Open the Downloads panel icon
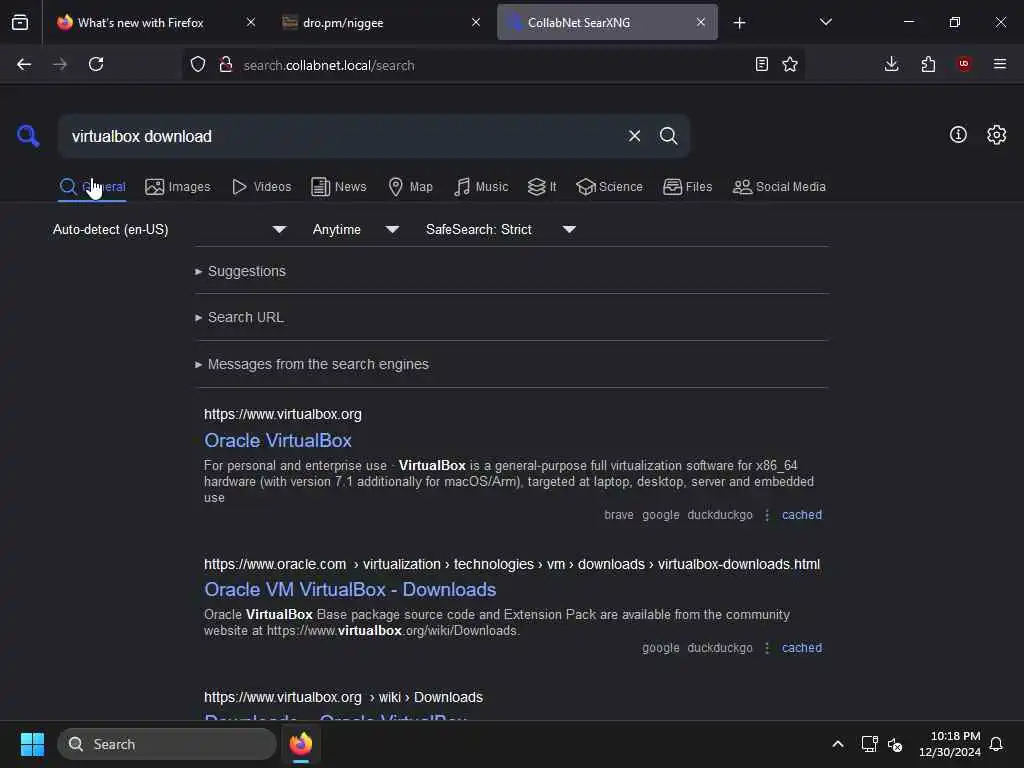Image resolution: width=1024 pixels, height=768 pixels. [891, 64]
